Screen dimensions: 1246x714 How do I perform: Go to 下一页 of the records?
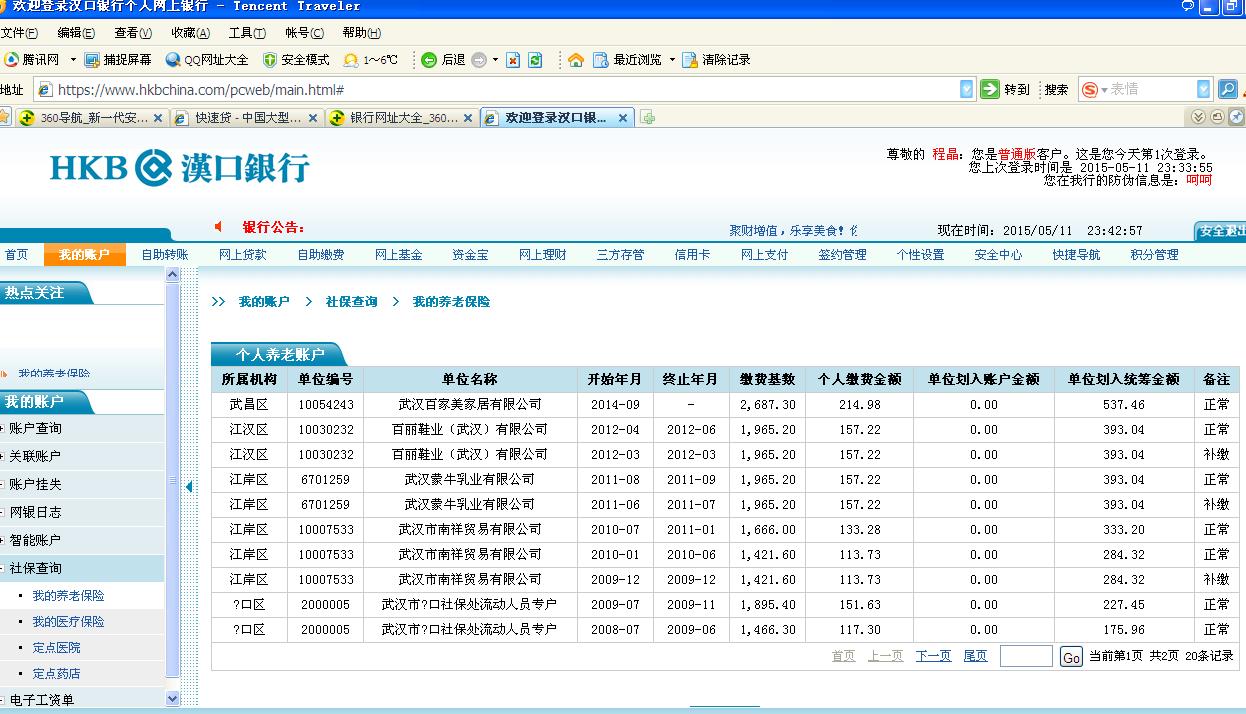pyautogui.click(x=933, y=656)
